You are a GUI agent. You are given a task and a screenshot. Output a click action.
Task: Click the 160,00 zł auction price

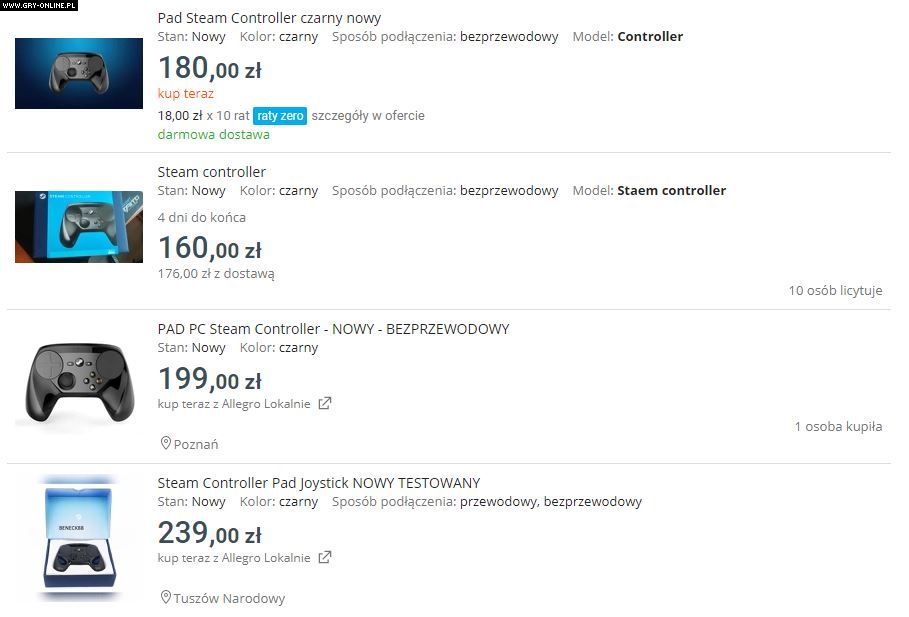[x=209, y=247]
